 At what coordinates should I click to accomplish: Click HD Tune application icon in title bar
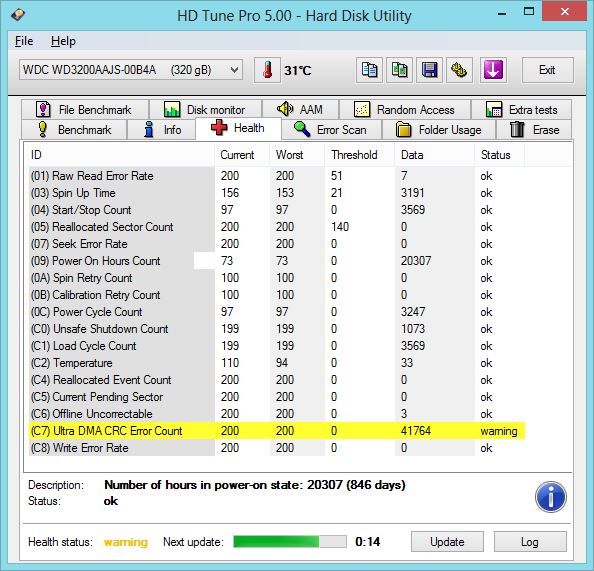tap(18, 15)
